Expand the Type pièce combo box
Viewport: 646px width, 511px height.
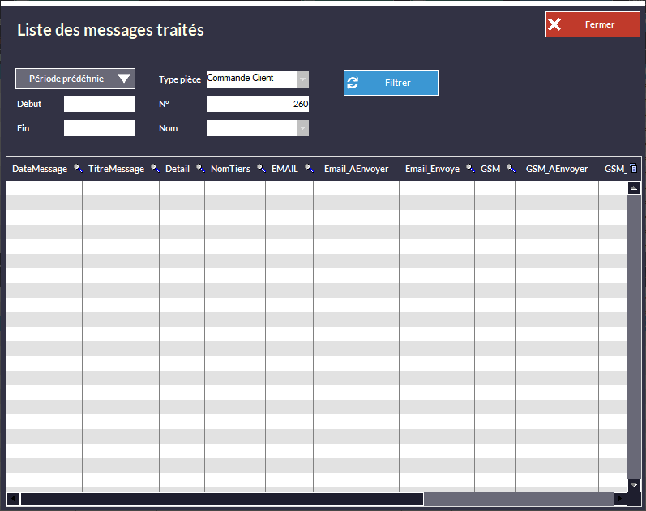(302, 79)
